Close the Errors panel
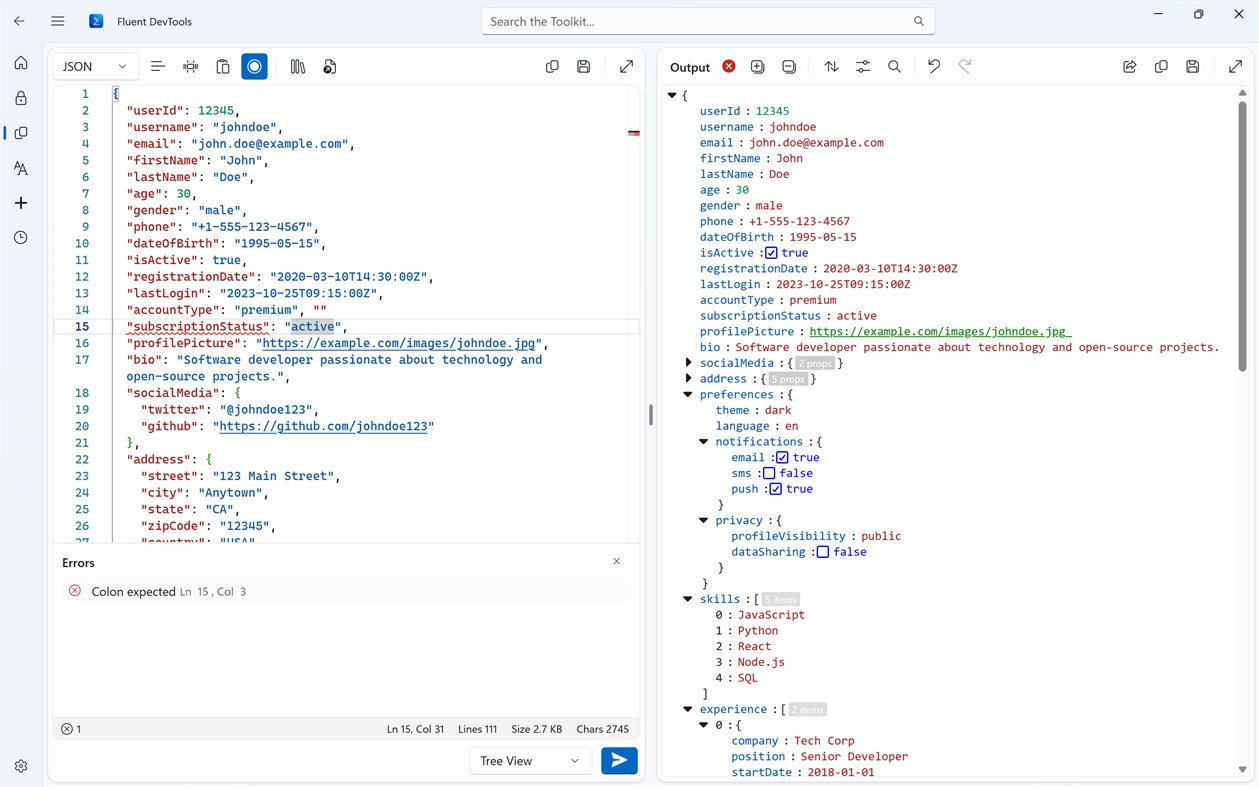Screen dimensions: 1259x787 [617, 562]
